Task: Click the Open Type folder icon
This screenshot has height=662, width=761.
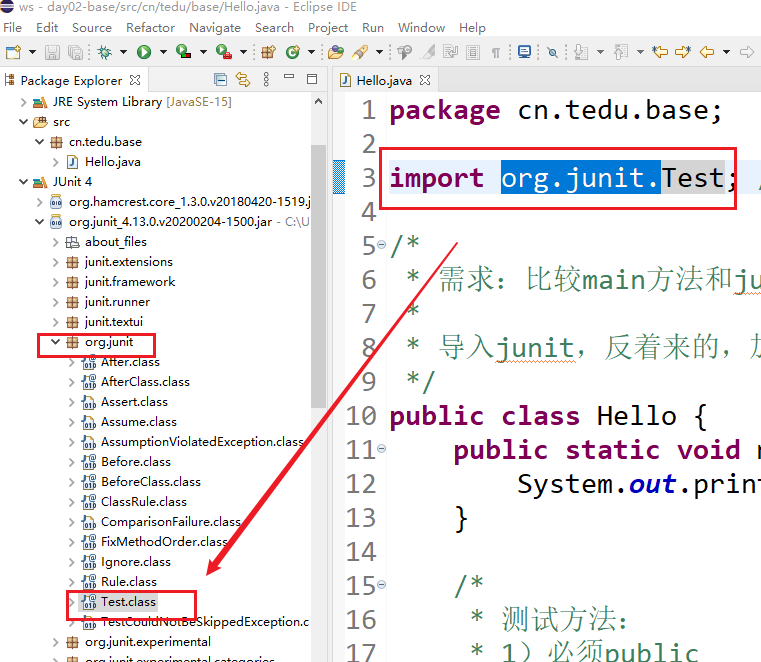Action: 336,52
